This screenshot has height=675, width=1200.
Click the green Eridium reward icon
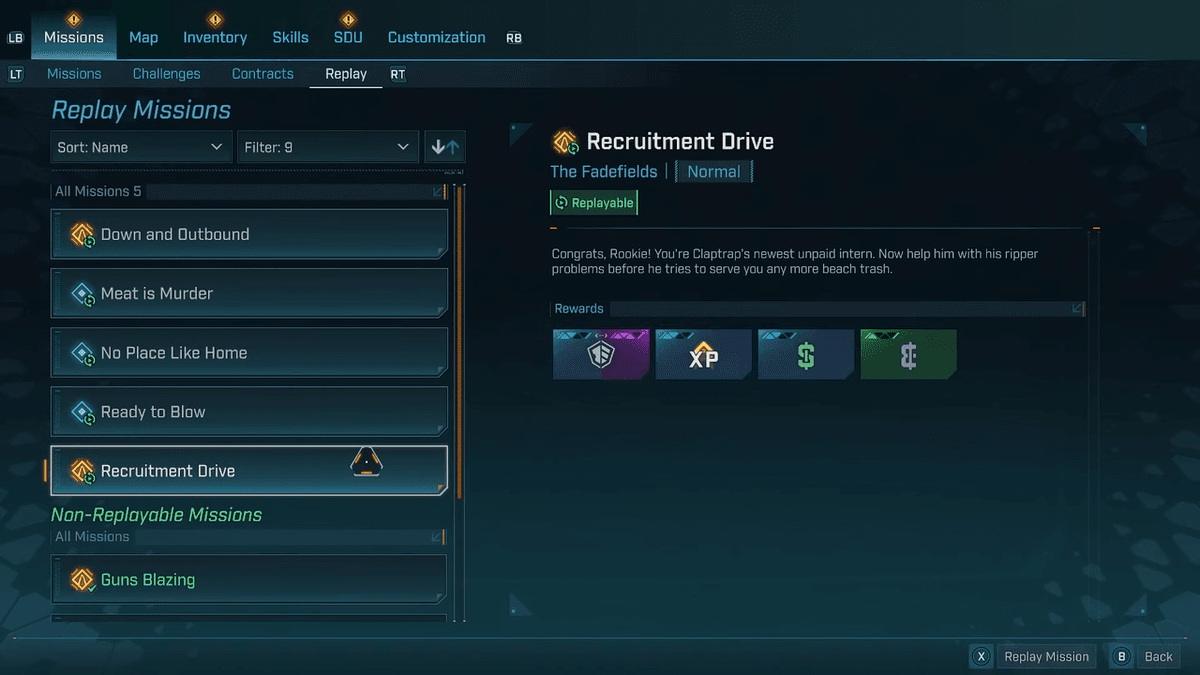[x=908, y=355]
